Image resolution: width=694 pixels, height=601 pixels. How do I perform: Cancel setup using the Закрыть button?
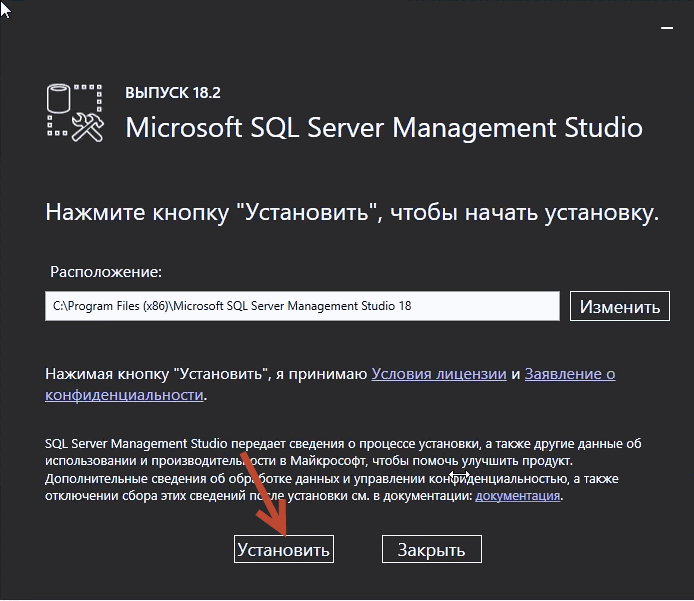tap(432, 549)
